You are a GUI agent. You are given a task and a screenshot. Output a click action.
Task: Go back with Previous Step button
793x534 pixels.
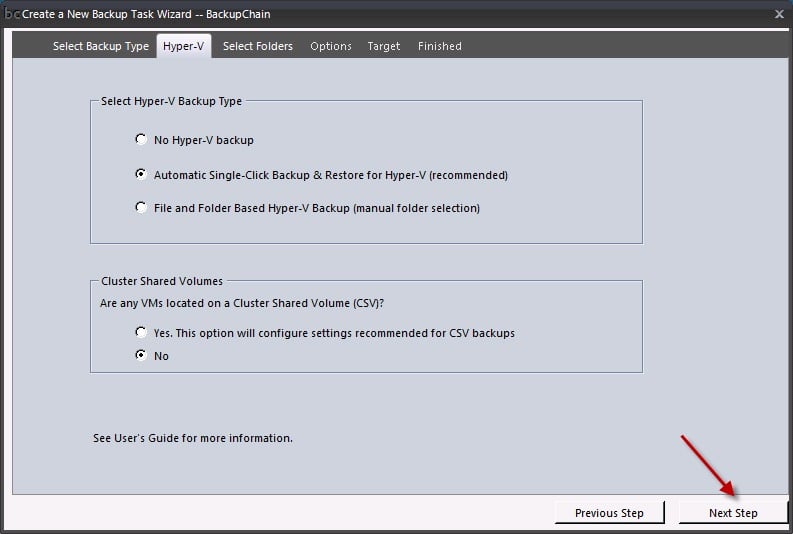coord(609,513)
